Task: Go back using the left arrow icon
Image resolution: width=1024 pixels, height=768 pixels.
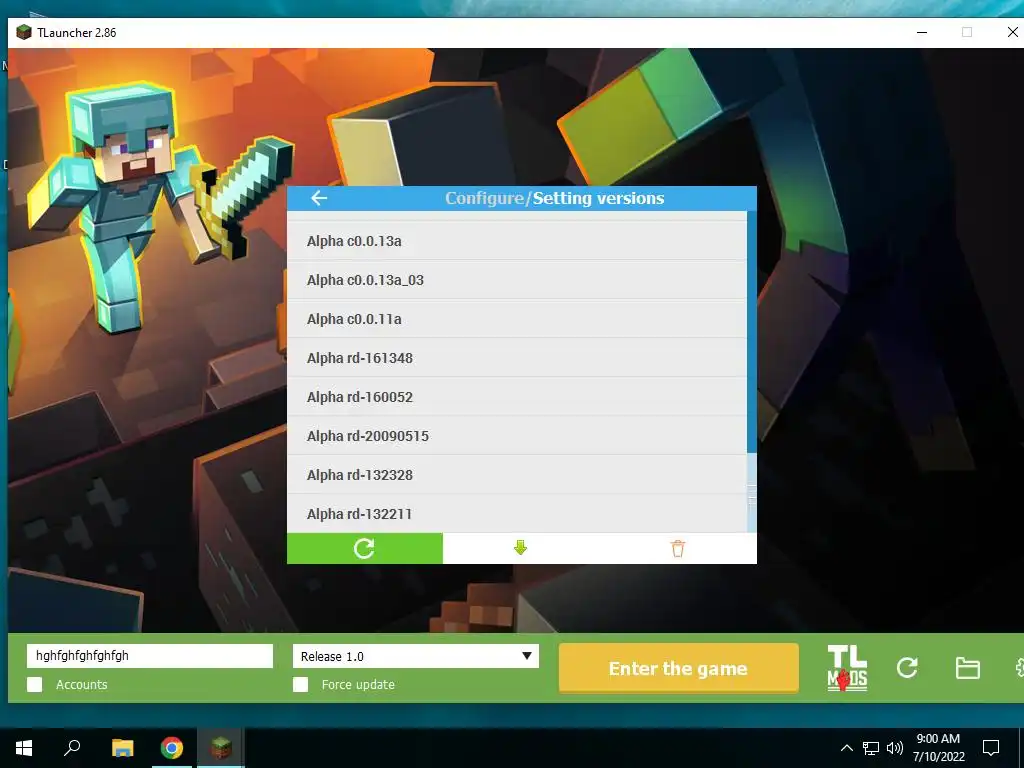Action: tap(319, 198)
